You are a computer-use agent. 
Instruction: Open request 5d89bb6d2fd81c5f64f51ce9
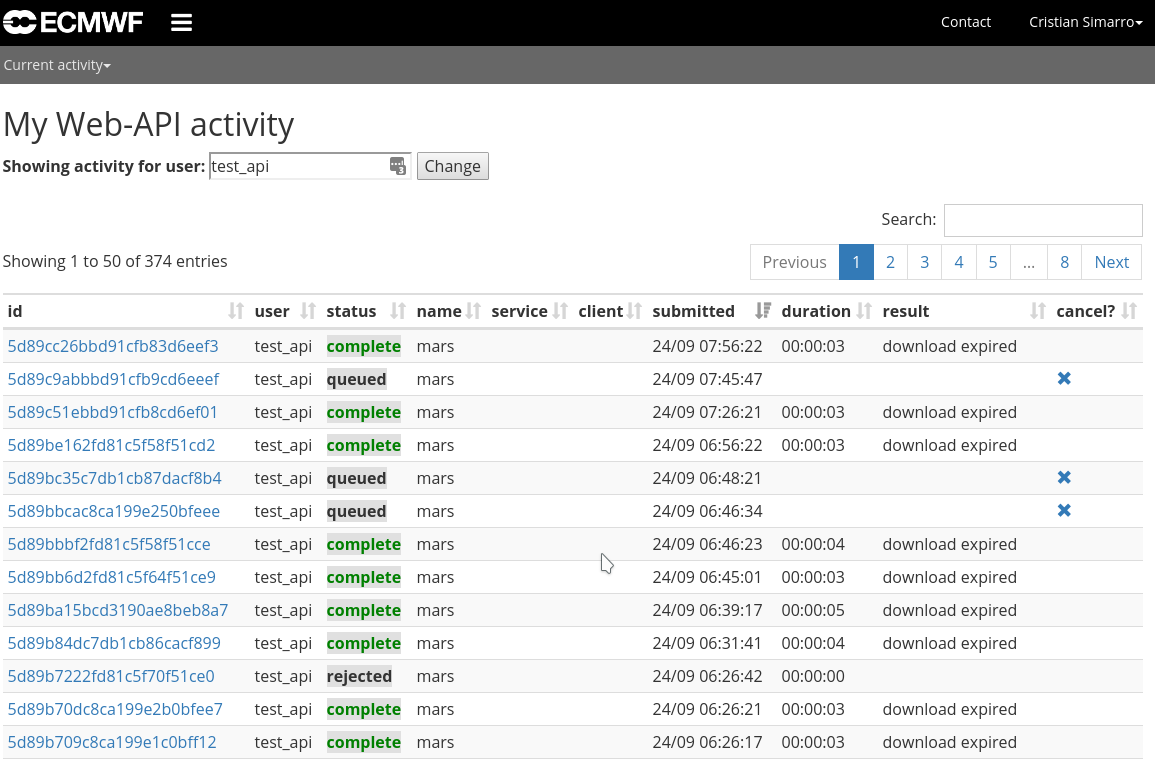[x=111, y=577]
